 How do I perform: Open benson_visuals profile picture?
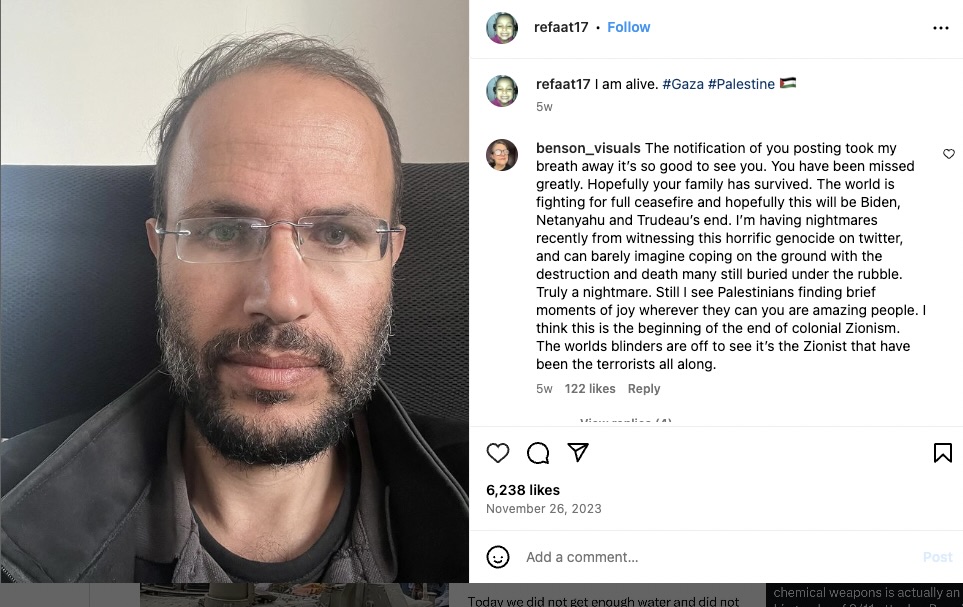(502, 155)
